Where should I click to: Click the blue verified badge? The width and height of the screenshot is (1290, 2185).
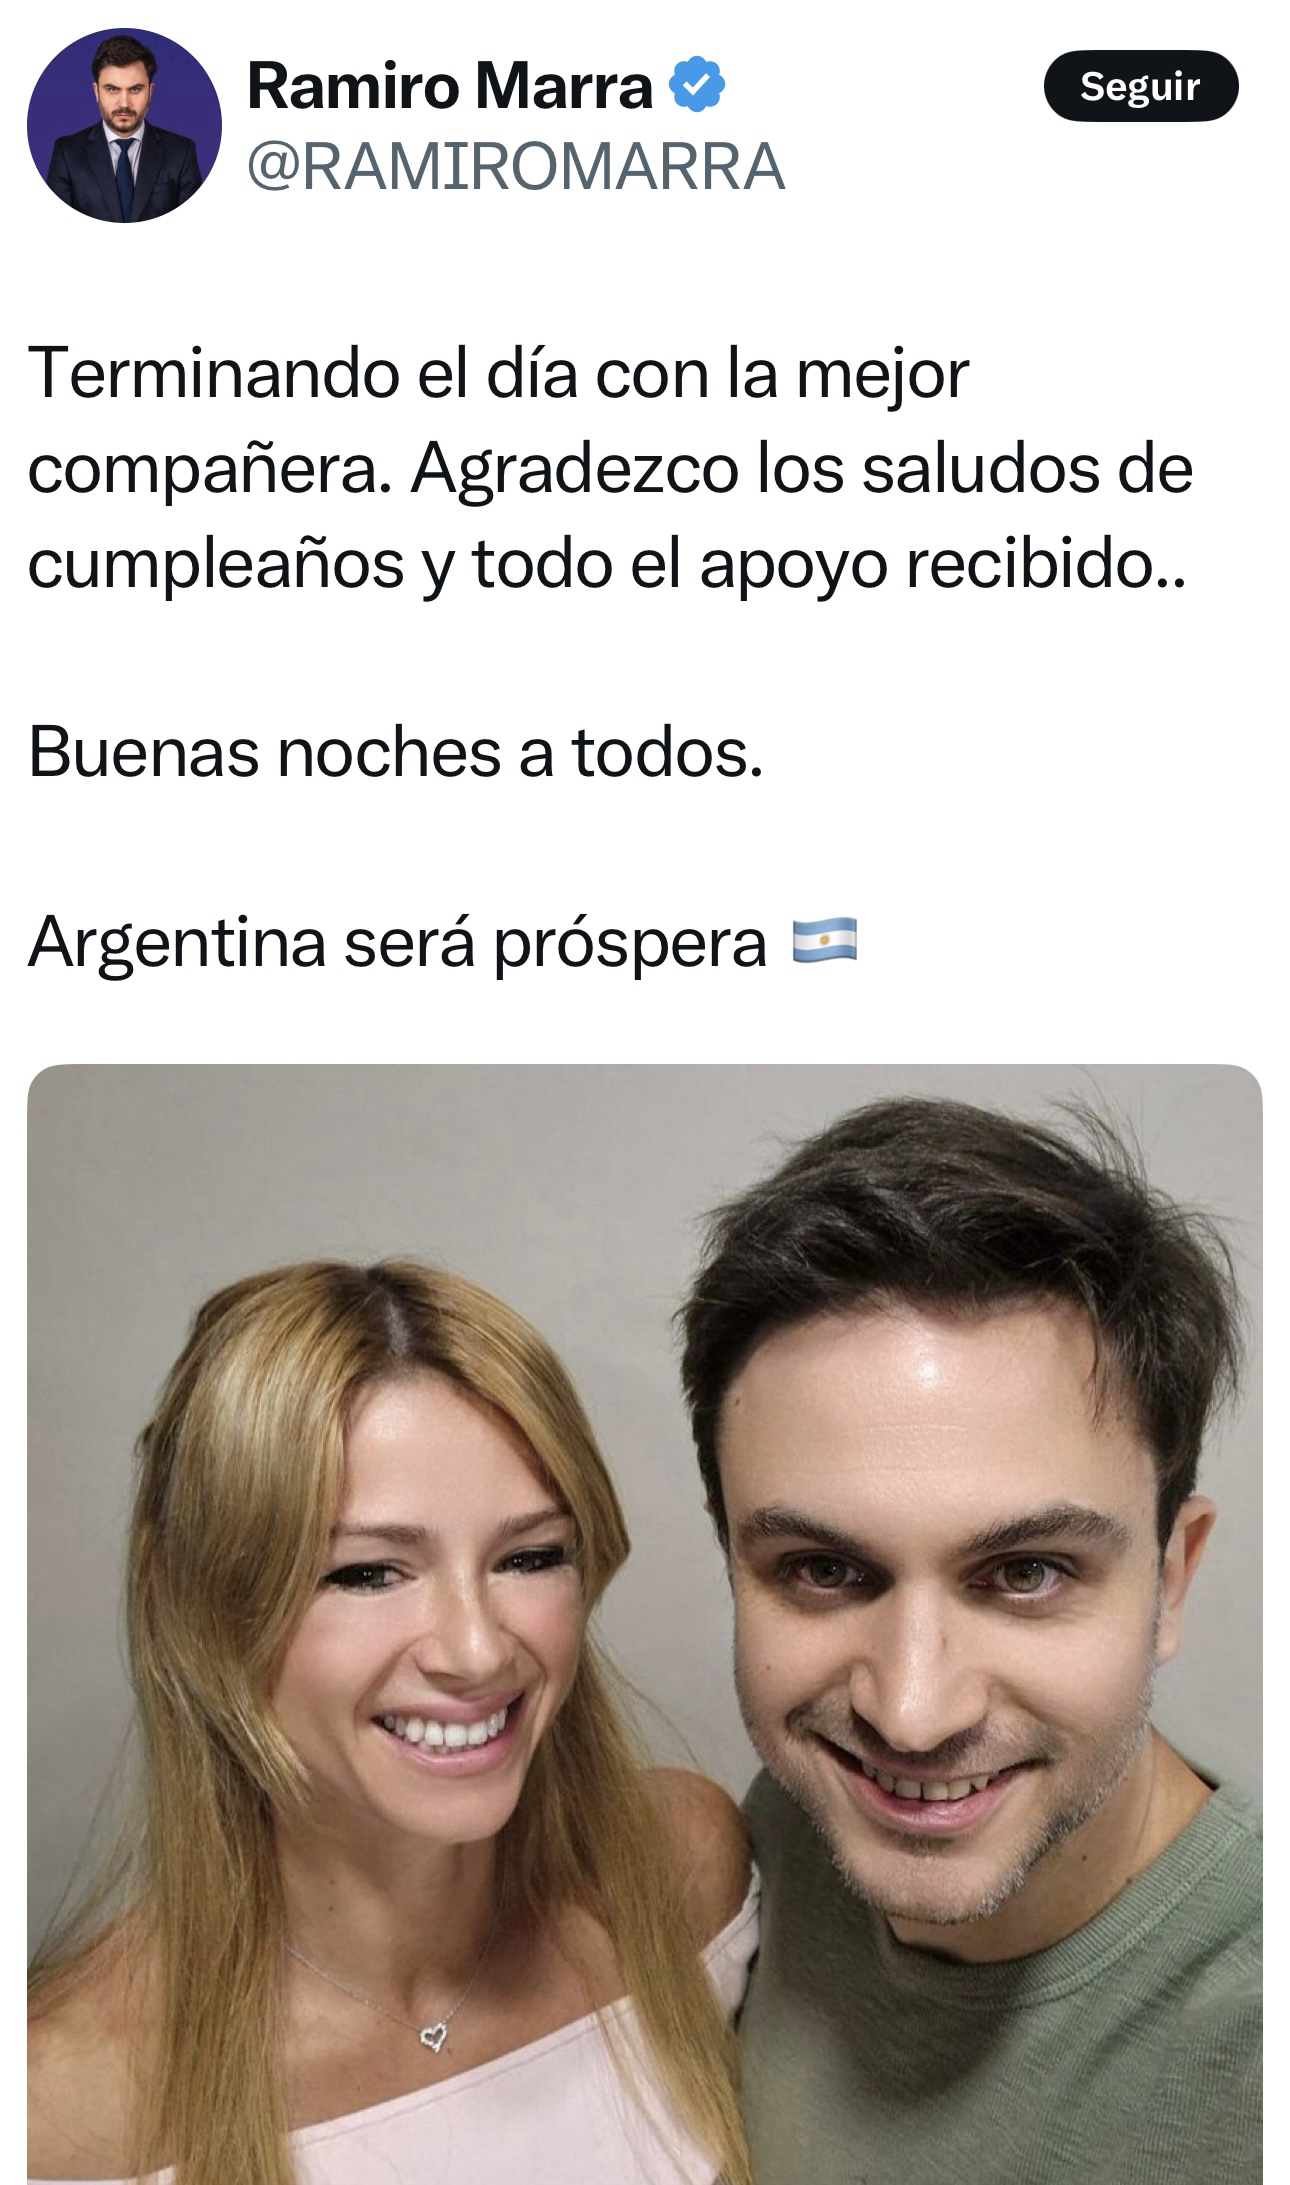[x=695, y=86]
